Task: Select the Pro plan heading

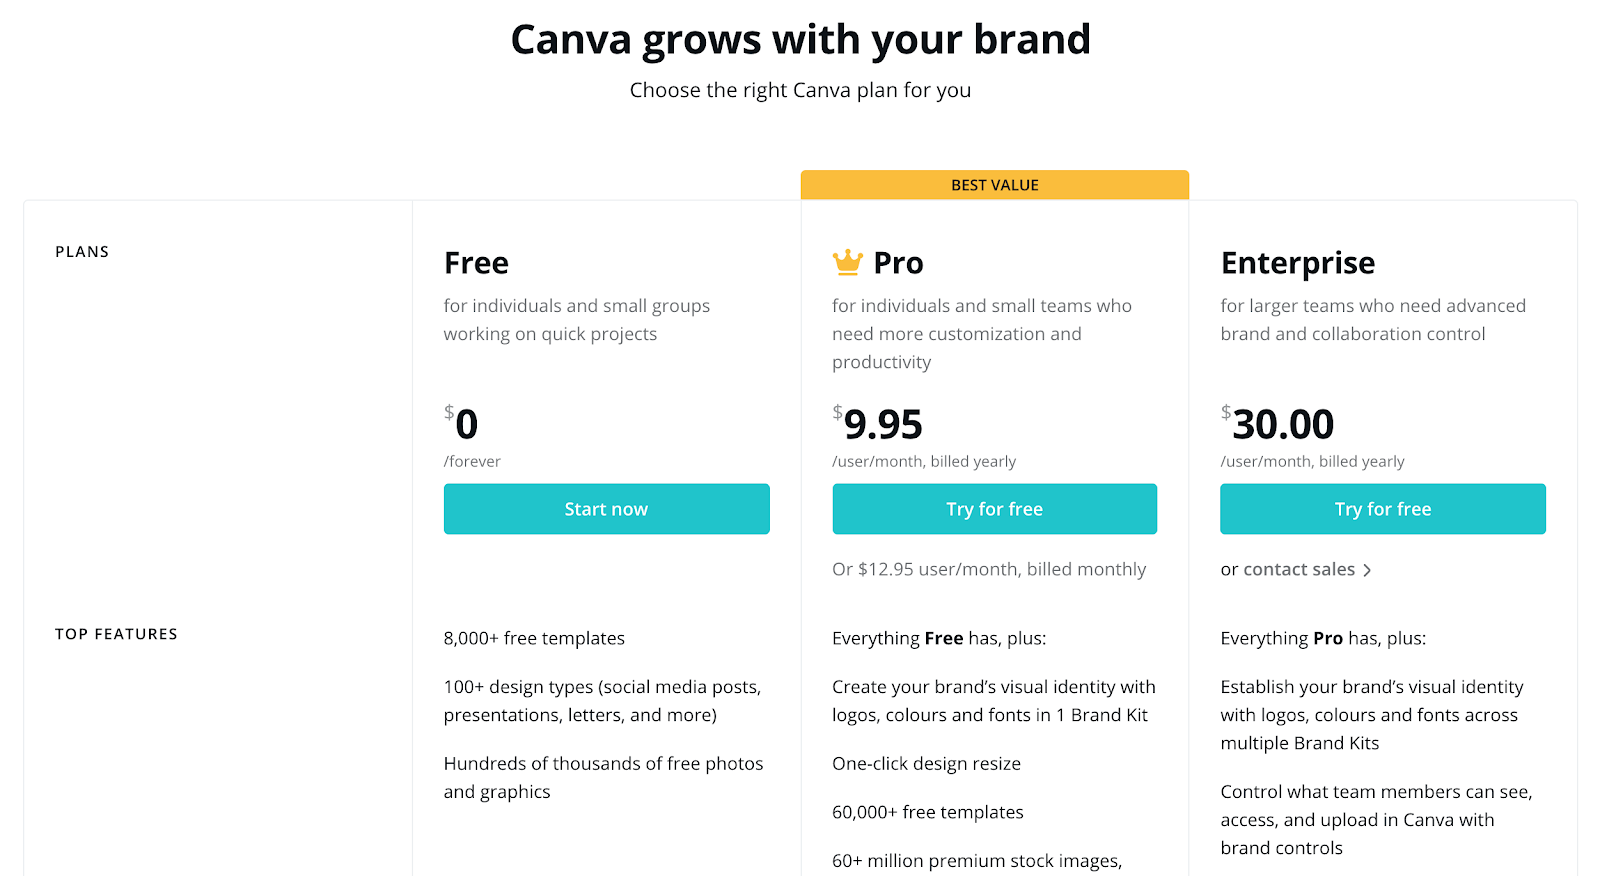Action: [x=898, y=263]
